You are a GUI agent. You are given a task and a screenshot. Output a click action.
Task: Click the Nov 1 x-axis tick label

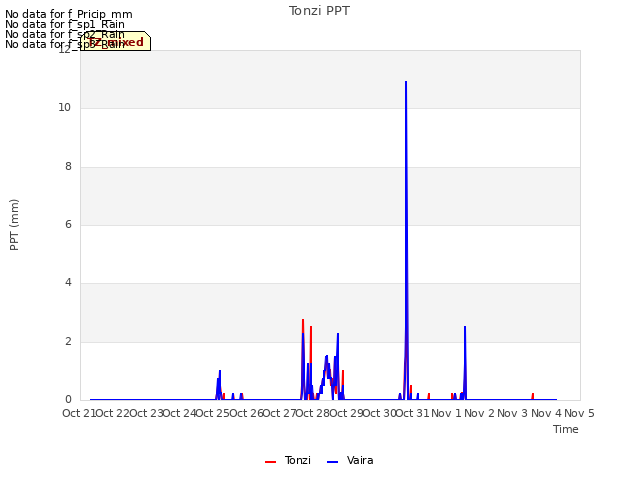pos(446,413)
